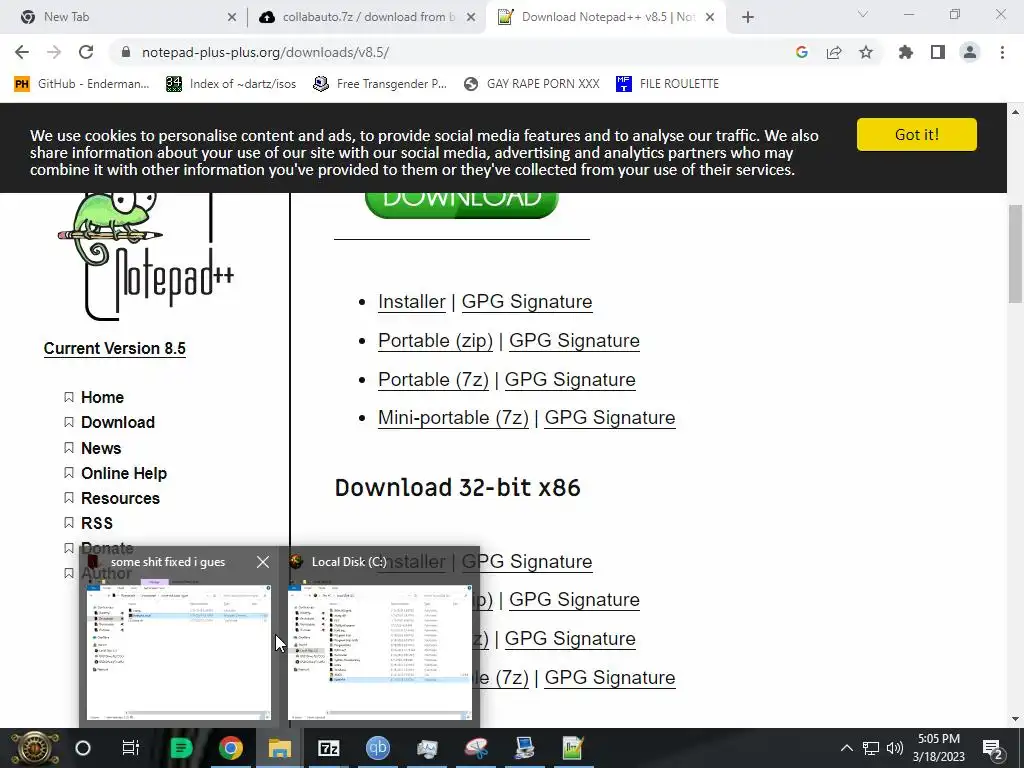Click the Portable (zip) link above the 32-bit heading
1024x768 pixels.
point(435,341)
